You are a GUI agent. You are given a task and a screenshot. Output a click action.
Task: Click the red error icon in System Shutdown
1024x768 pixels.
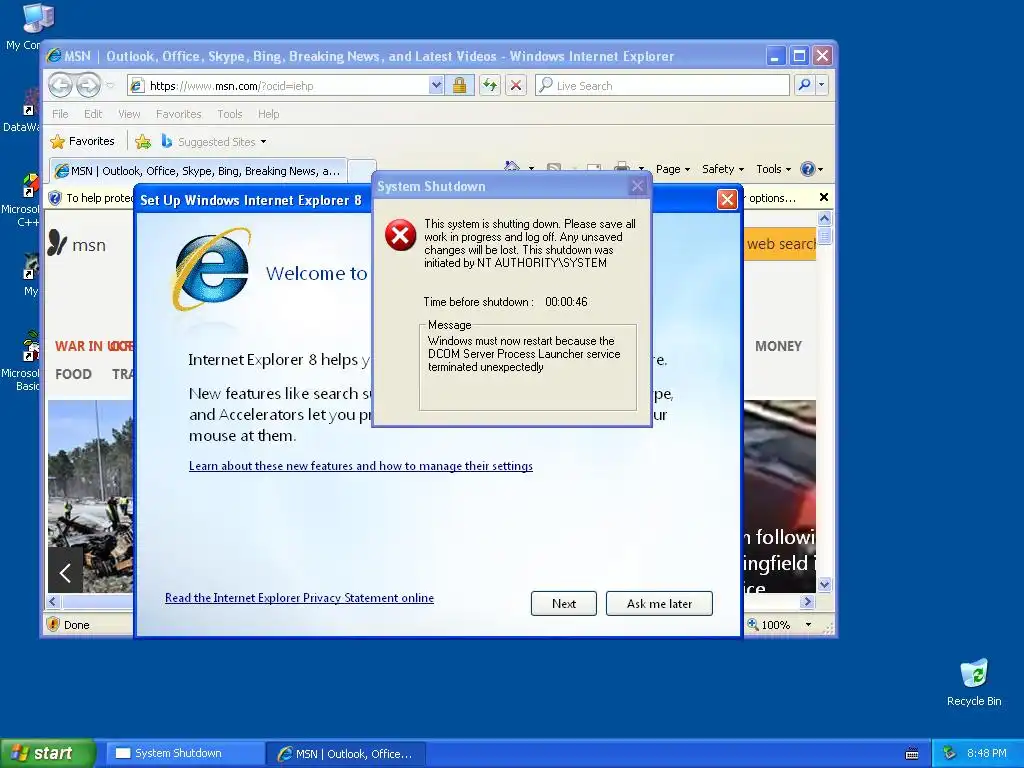(x=400, y=235)
